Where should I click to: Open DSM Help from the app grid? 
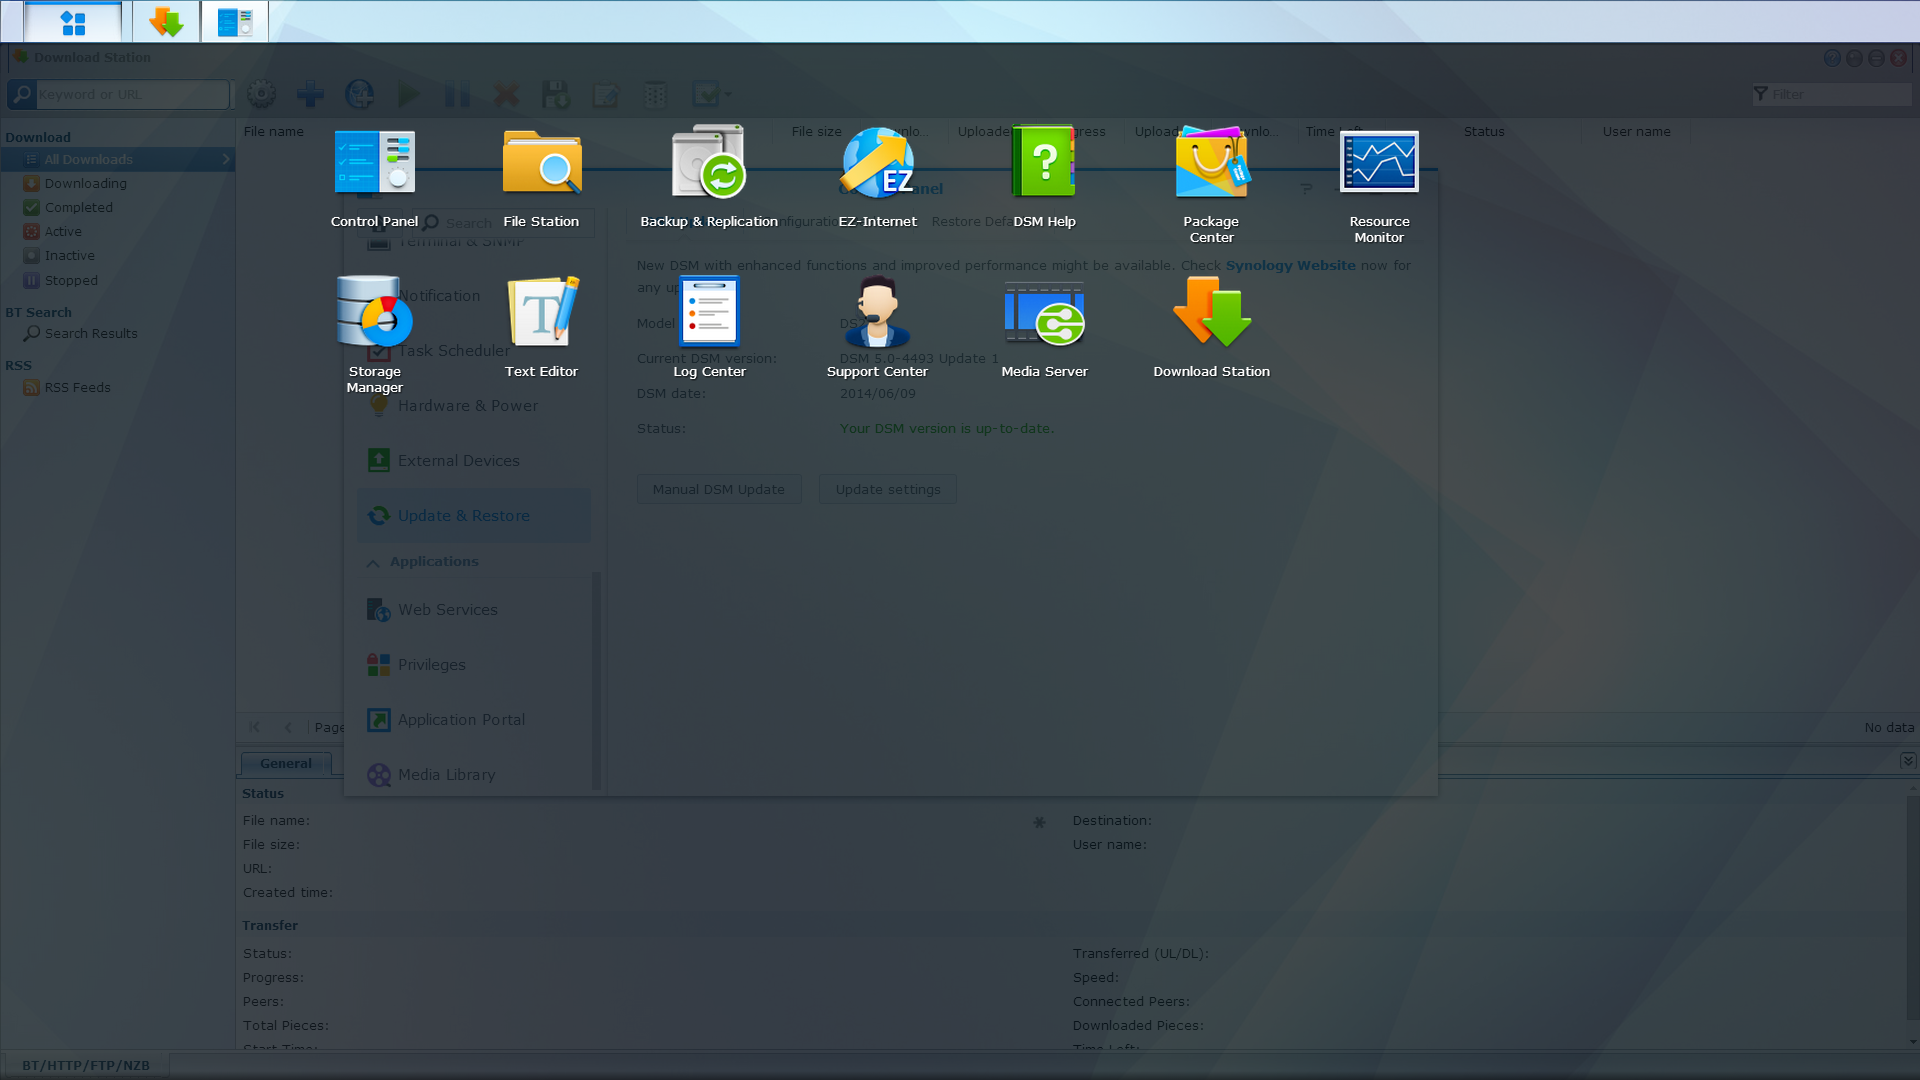[1044, 177]
